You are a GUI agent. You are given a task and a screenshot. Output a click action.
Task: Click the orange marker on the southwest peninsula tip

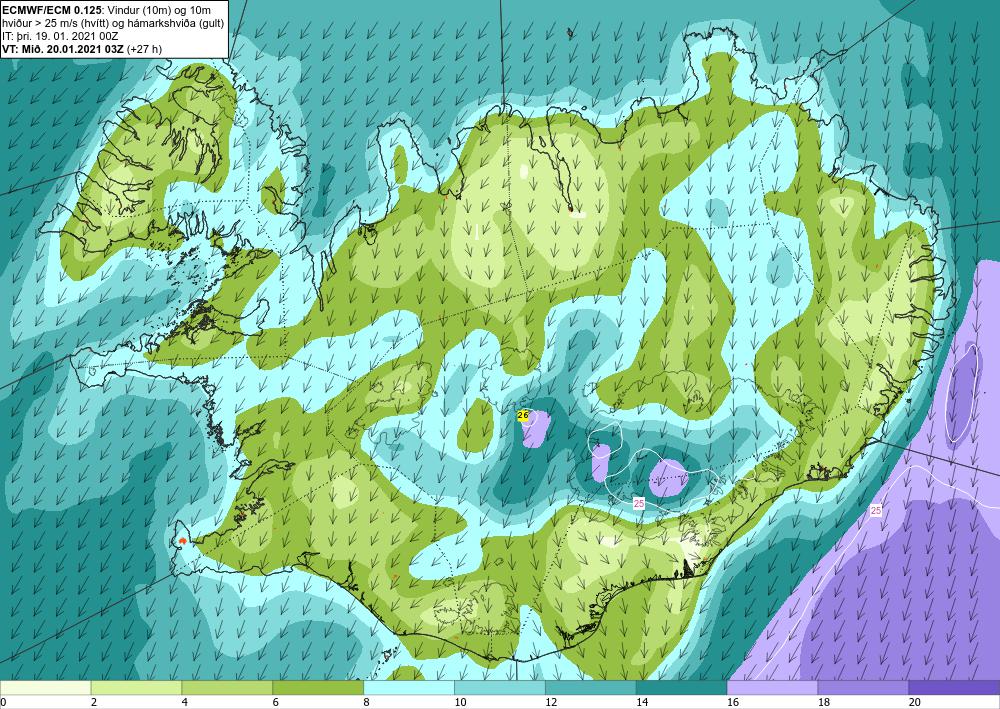[x=183, y=541]
